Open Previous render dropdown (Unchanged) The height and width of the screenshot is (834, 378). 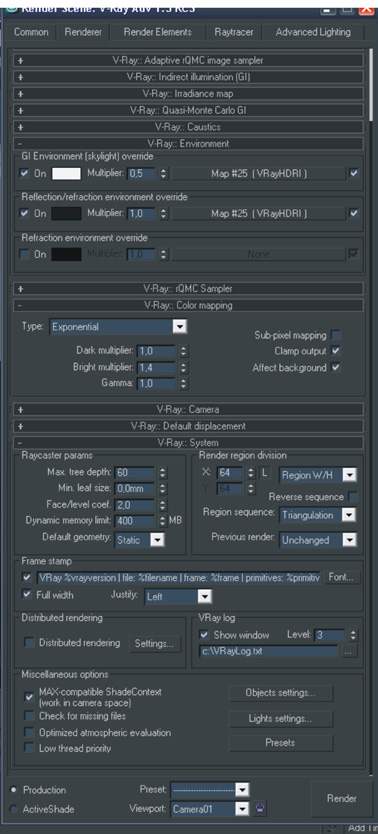[318, 540]
